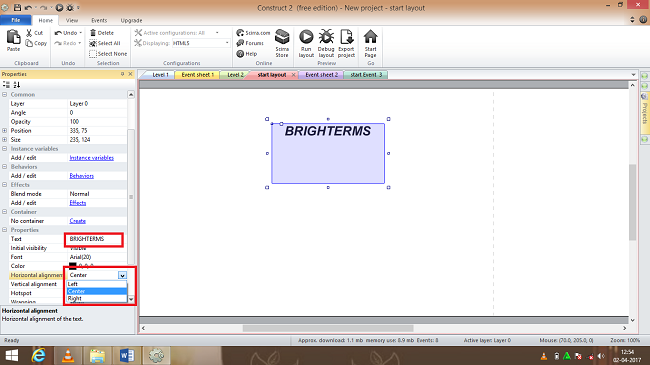
Task: Open Help from the ribbon
Action: coord(247,54)
